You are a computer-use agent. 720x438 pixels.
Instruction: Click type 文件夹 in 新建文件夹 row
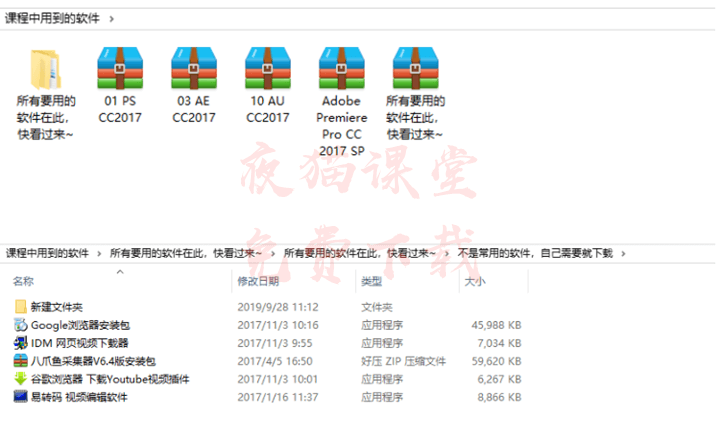click(x=377, y=307)
